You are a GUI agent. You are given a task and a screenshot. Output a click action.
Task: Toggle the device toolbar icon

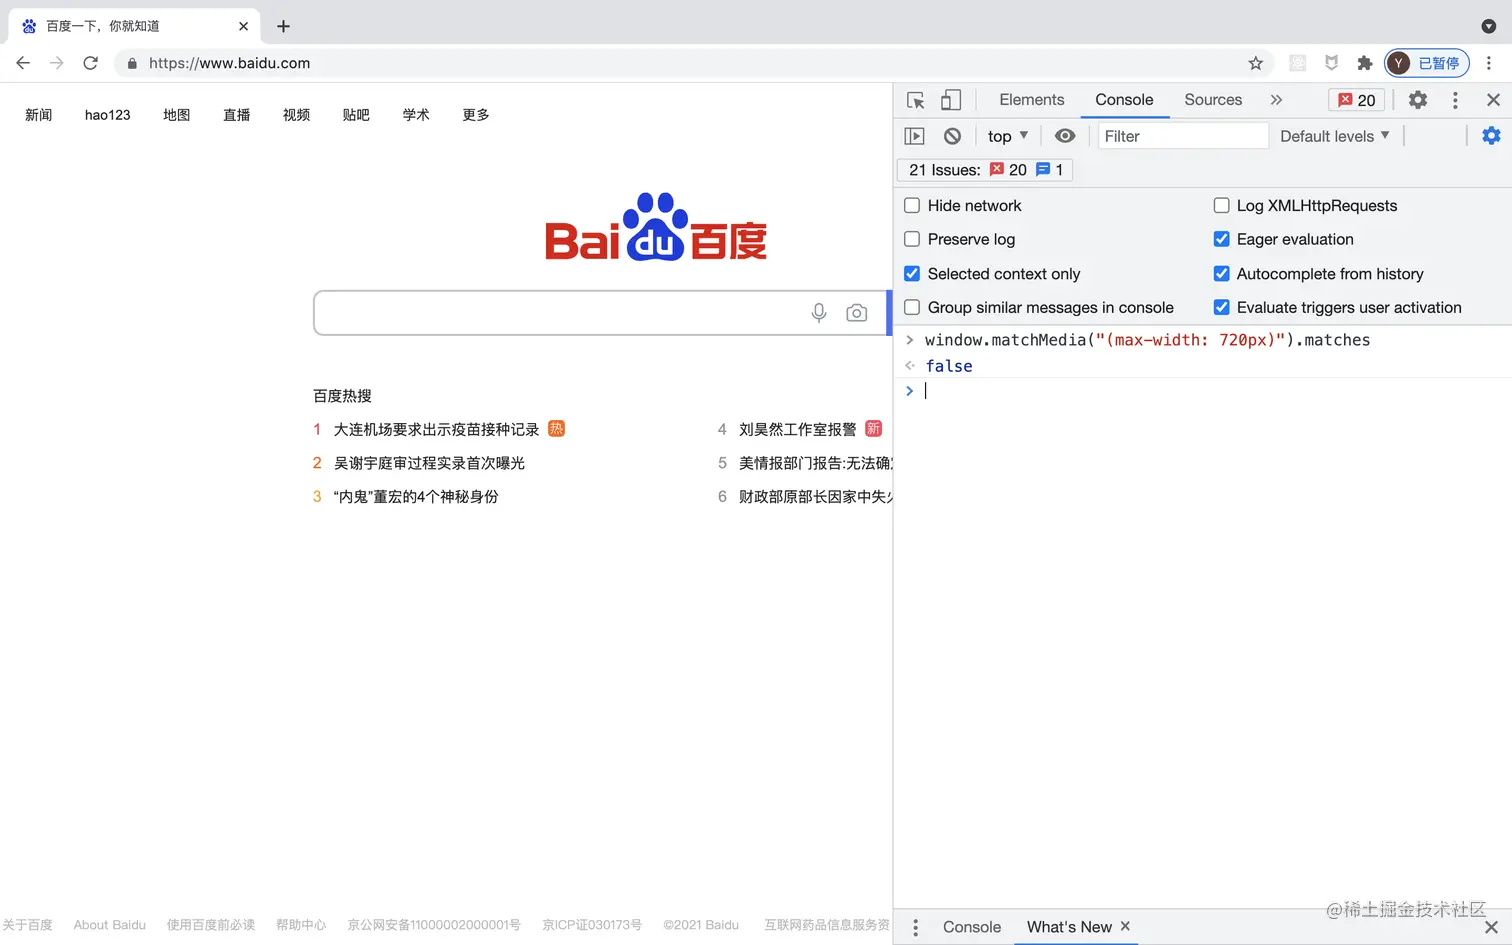tap(951, 100)
